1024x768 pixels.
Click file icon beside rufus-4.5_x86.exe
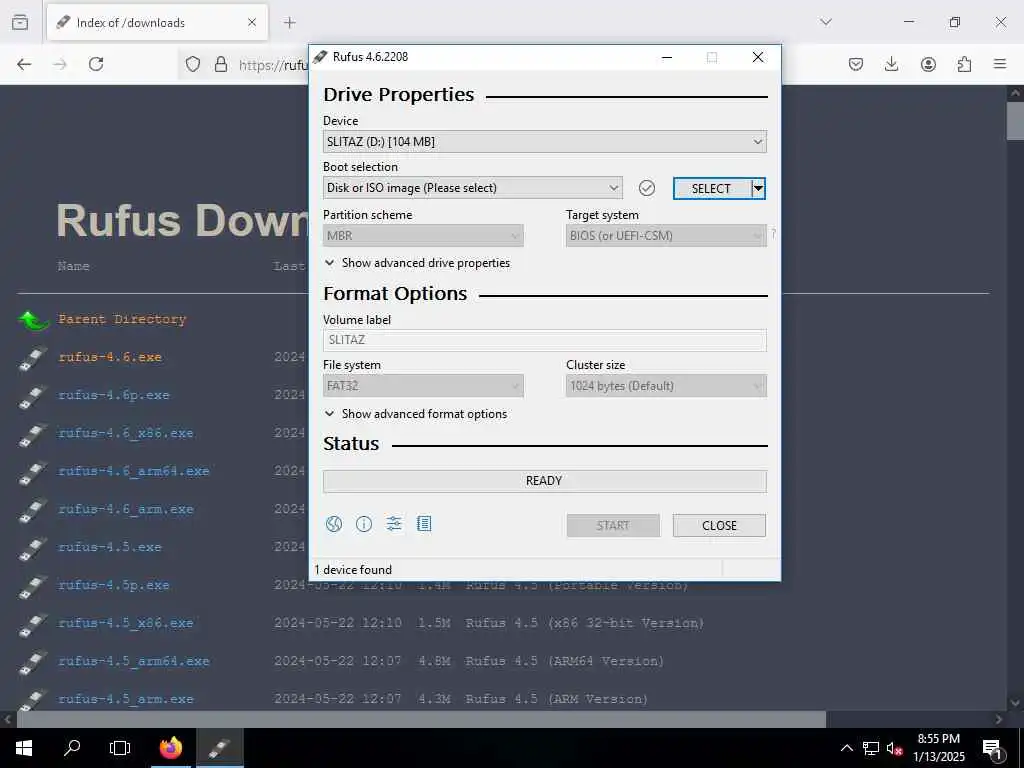click(x=33, y=623)
